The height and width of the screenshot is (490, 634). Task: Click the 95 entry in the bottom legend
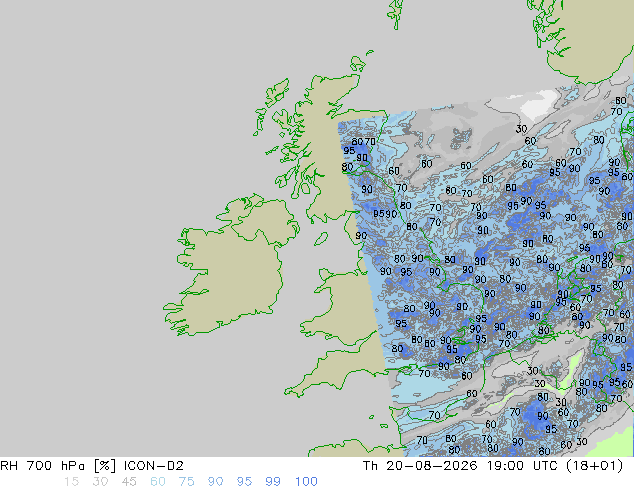(x=244, y=482)
